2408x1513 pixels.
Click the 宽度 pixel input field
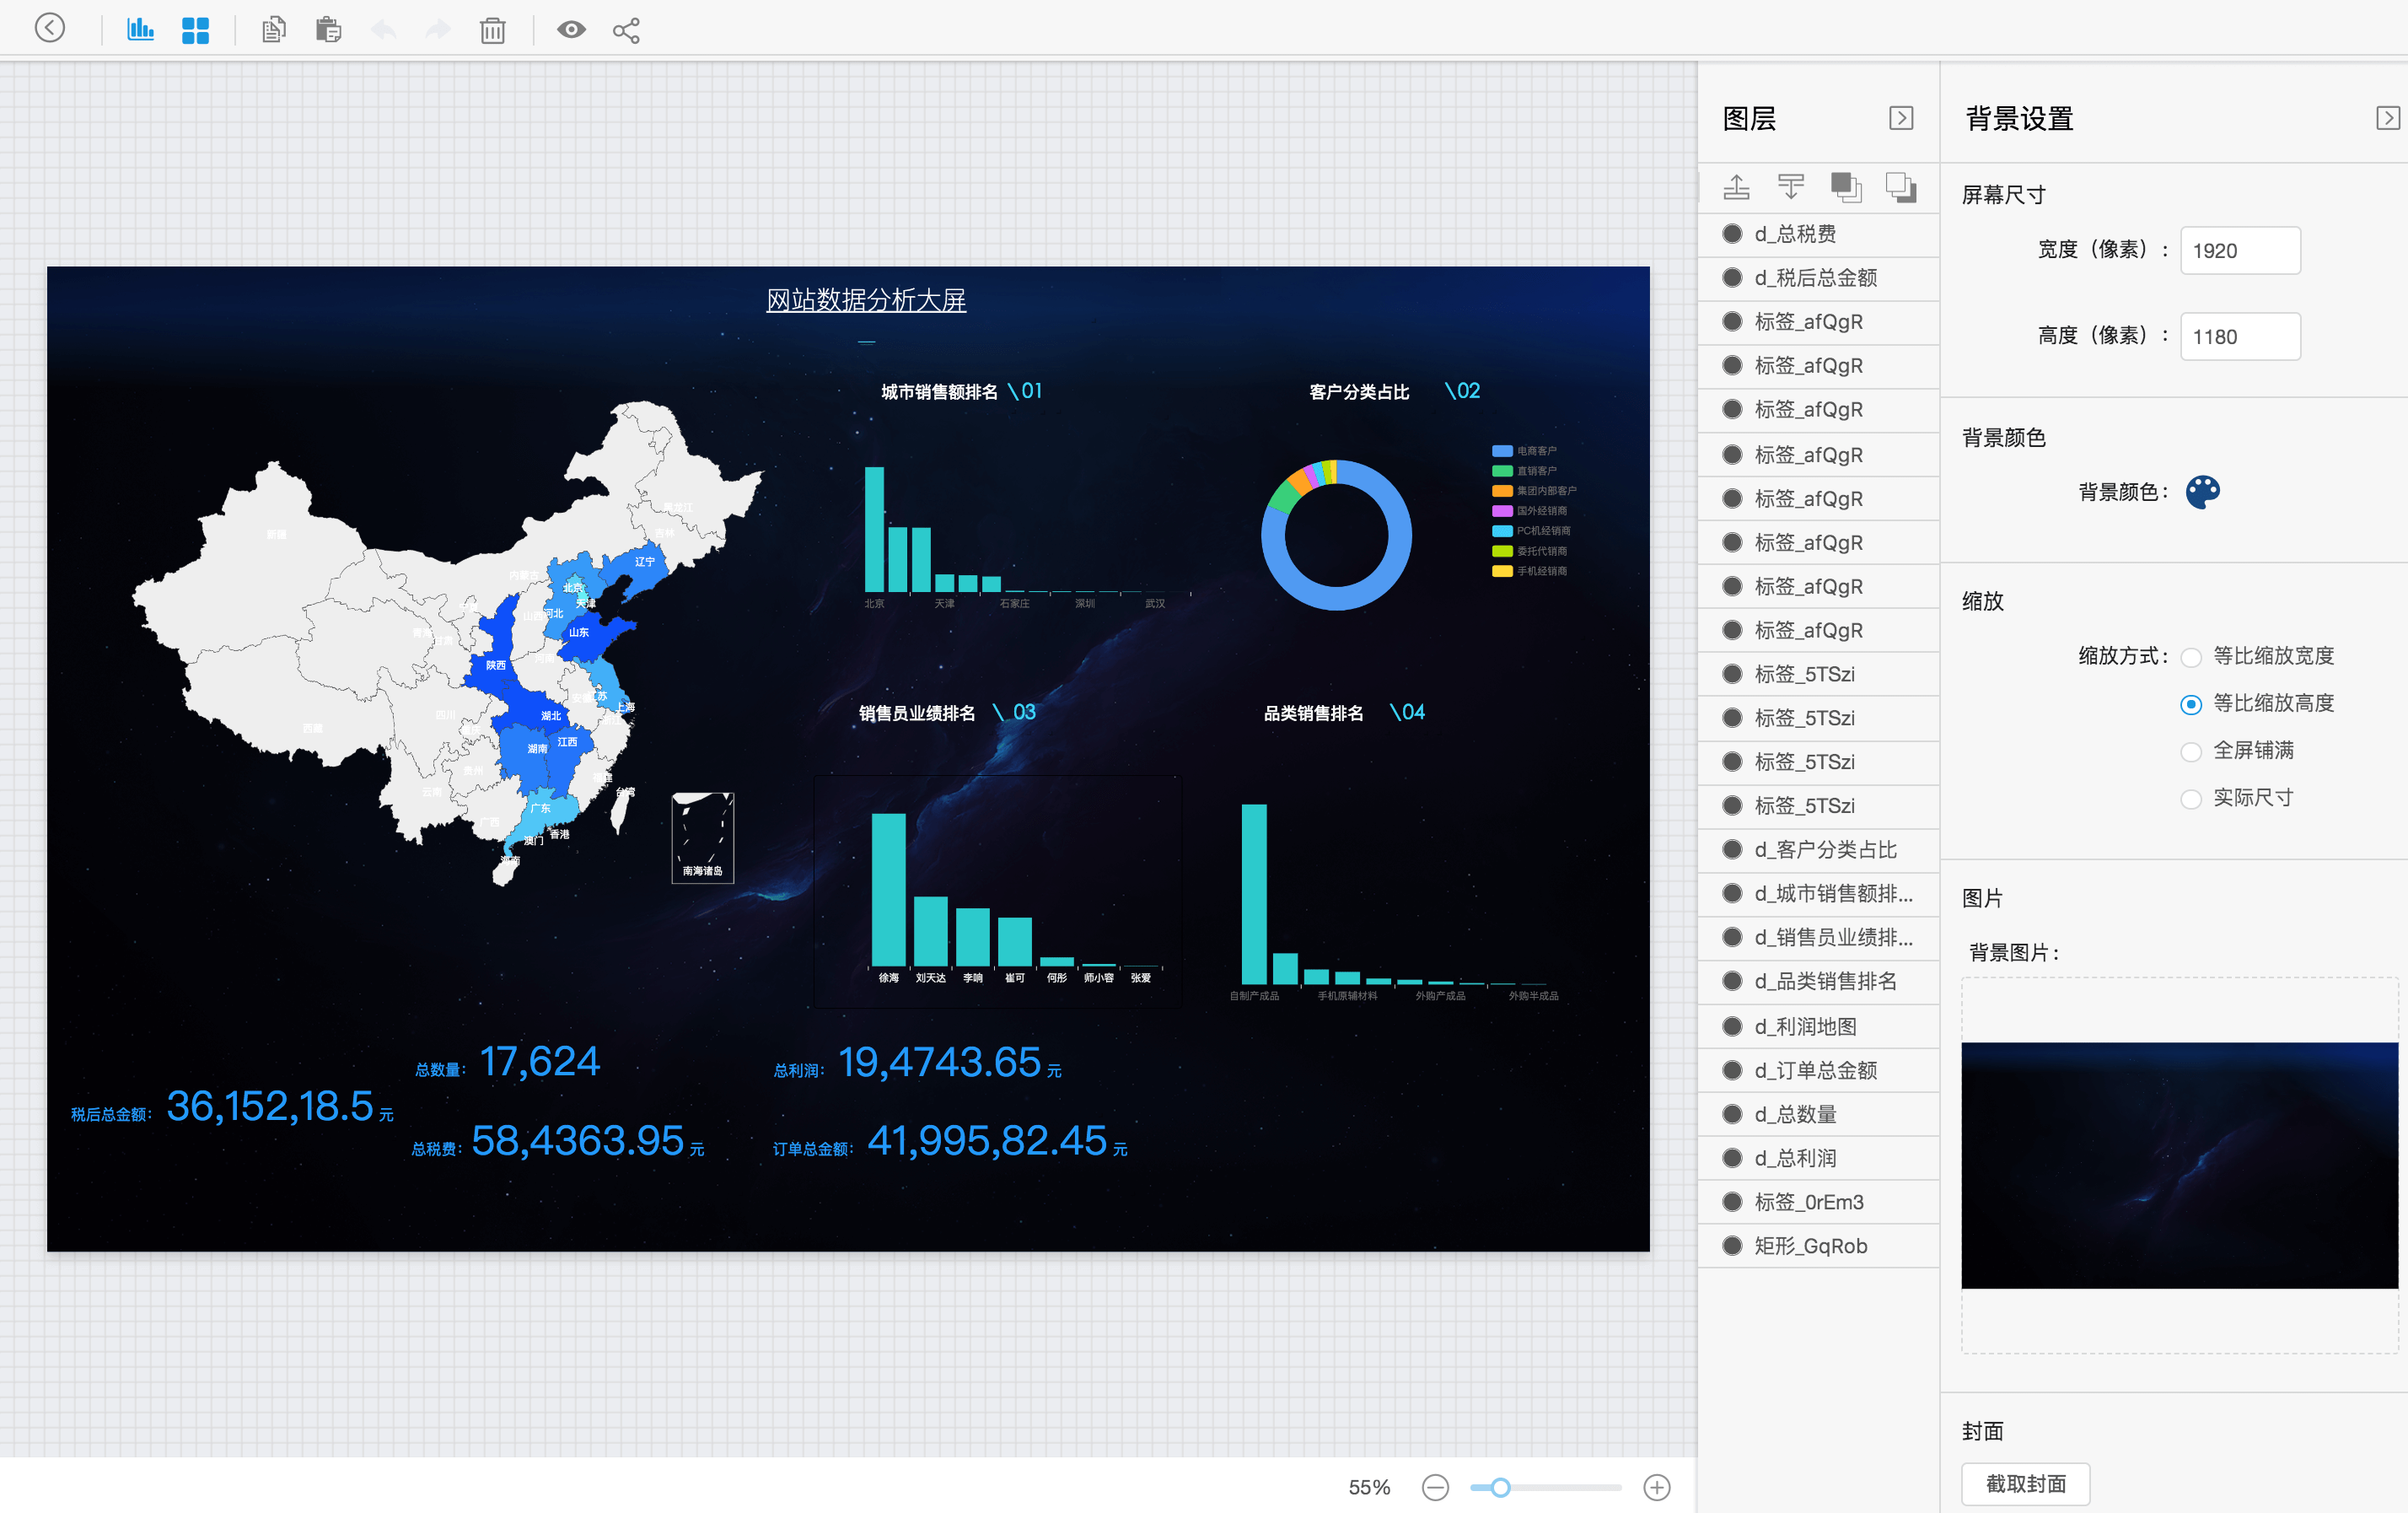click(2239, 250)
